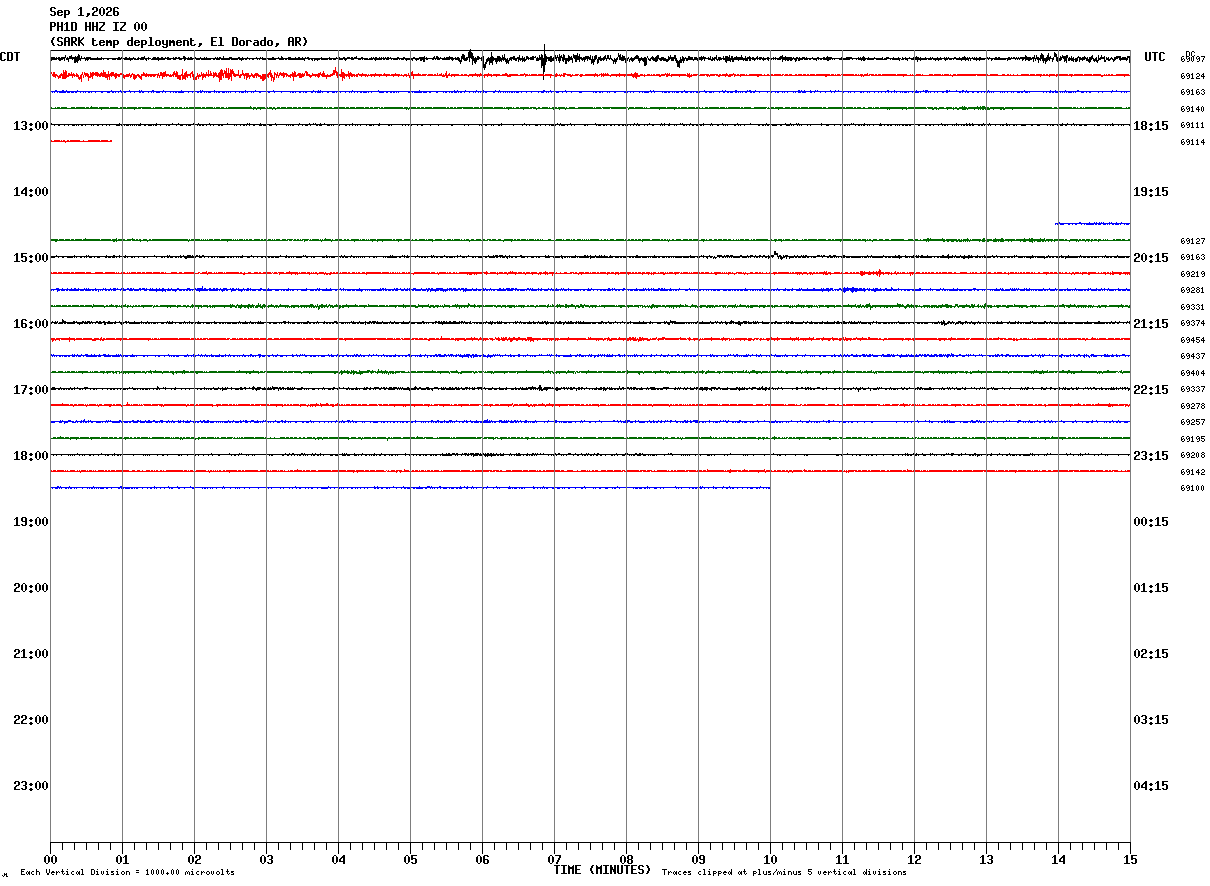Click the 13:00 CDT hour label

[31, 125]
